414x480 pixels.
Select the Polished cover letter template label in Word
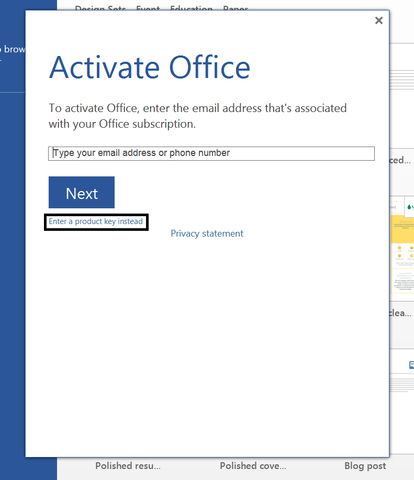253,466
